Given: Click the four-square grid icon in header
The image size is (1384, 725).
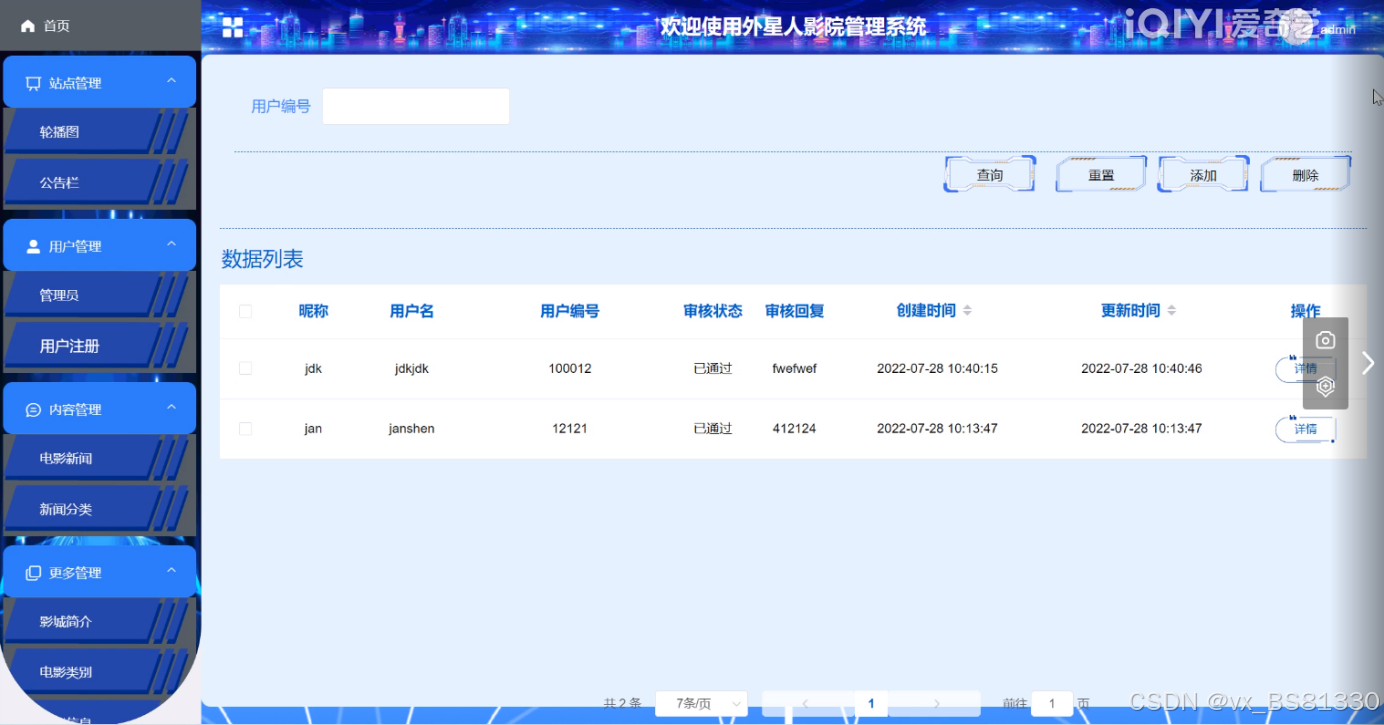Looking at the screenshot, I should pyautogui.click(x=233, y=27).
